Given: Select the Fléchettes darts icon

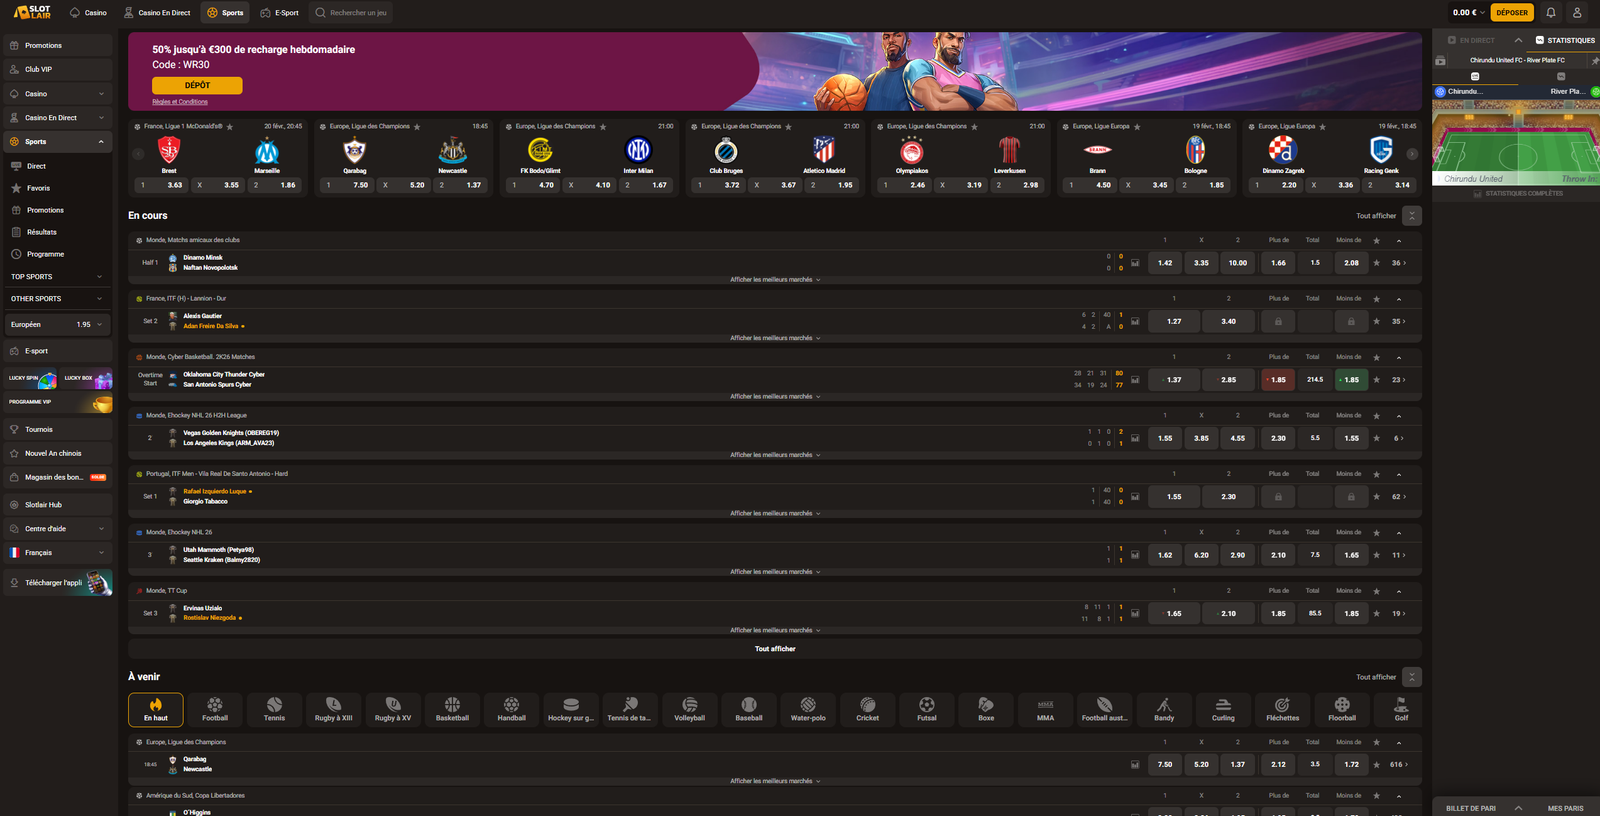Looking at the screenshot, I should [x=1282, y=709].
